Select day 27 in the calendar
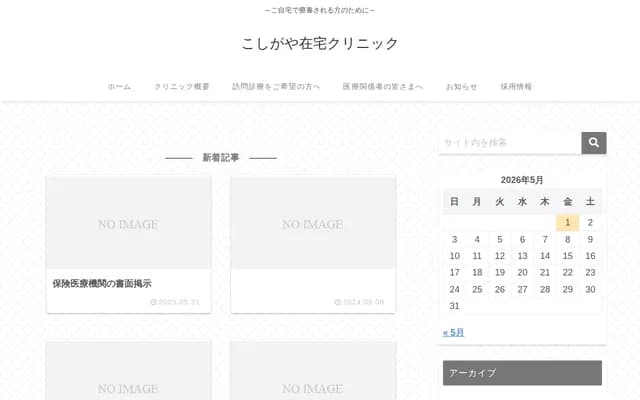The image size is (640, 400). click(x=522, y=289)
